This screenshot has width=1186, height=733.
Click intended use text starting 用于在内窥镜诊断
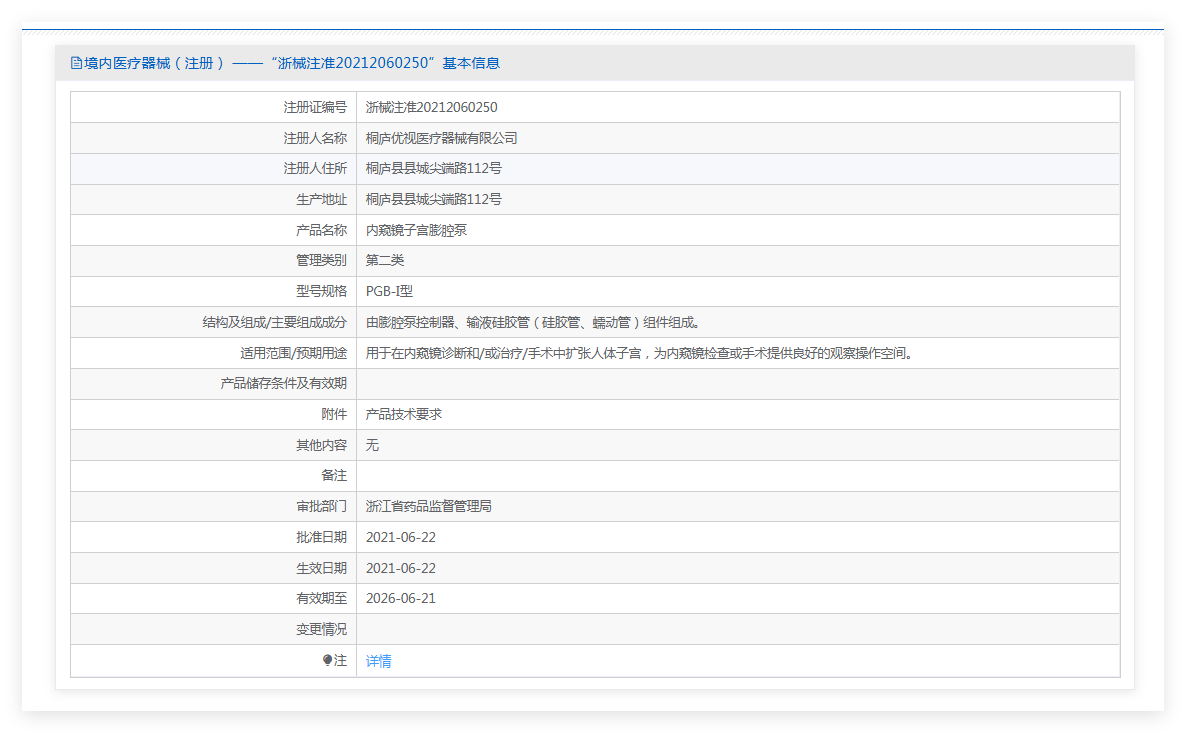click(x=640, y=353)
